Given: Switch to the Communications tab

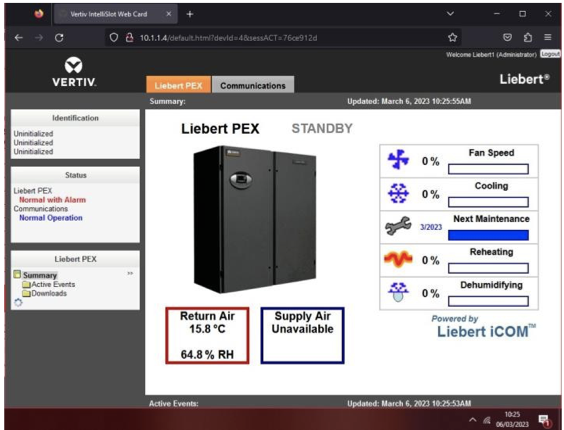Looking at the screenshot, I should [x=253, y=85].
